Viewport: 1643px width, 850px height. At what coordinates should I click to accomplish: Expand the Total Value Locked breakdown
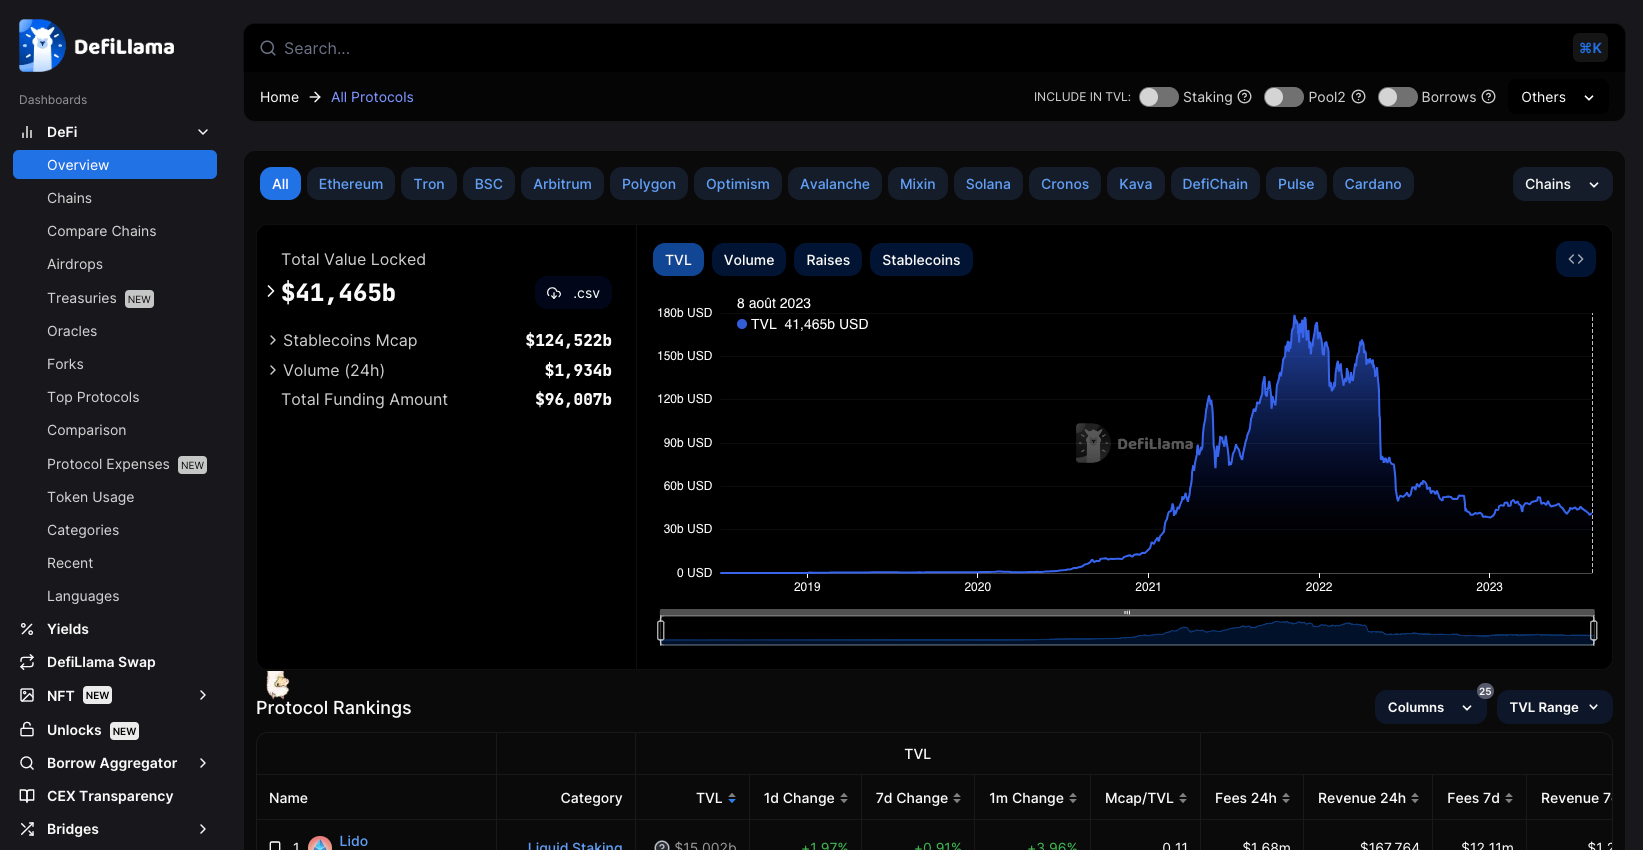(x=271, y=292)
